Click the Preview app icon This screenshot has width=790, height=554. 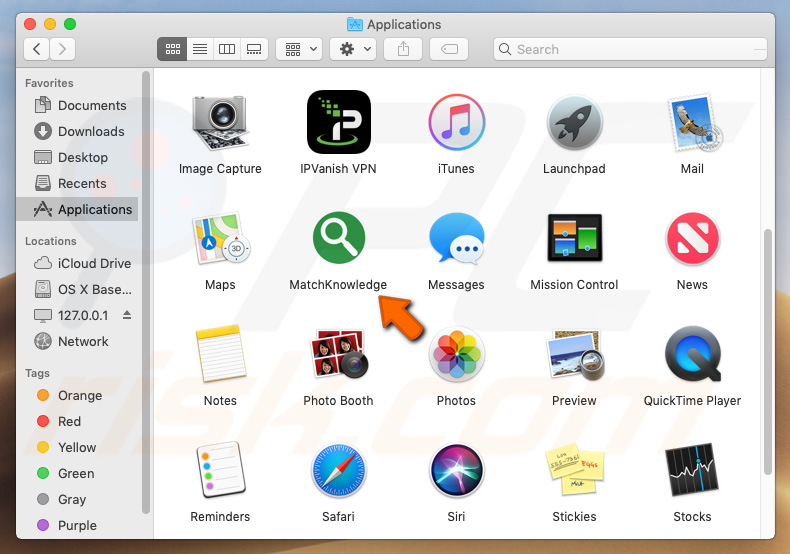(x=574, y=354)
